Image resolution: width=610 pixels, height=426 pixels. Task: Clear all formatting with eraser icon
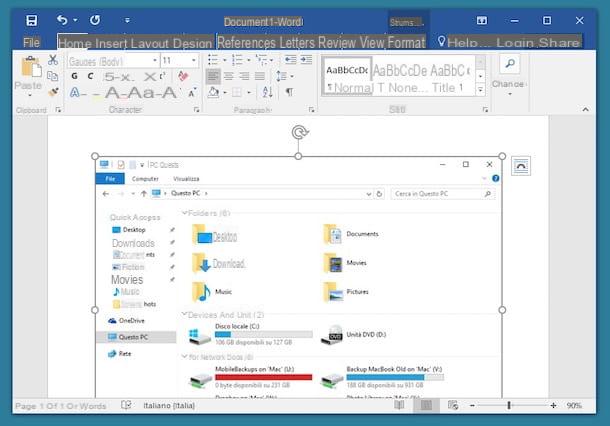click(183, 76)
